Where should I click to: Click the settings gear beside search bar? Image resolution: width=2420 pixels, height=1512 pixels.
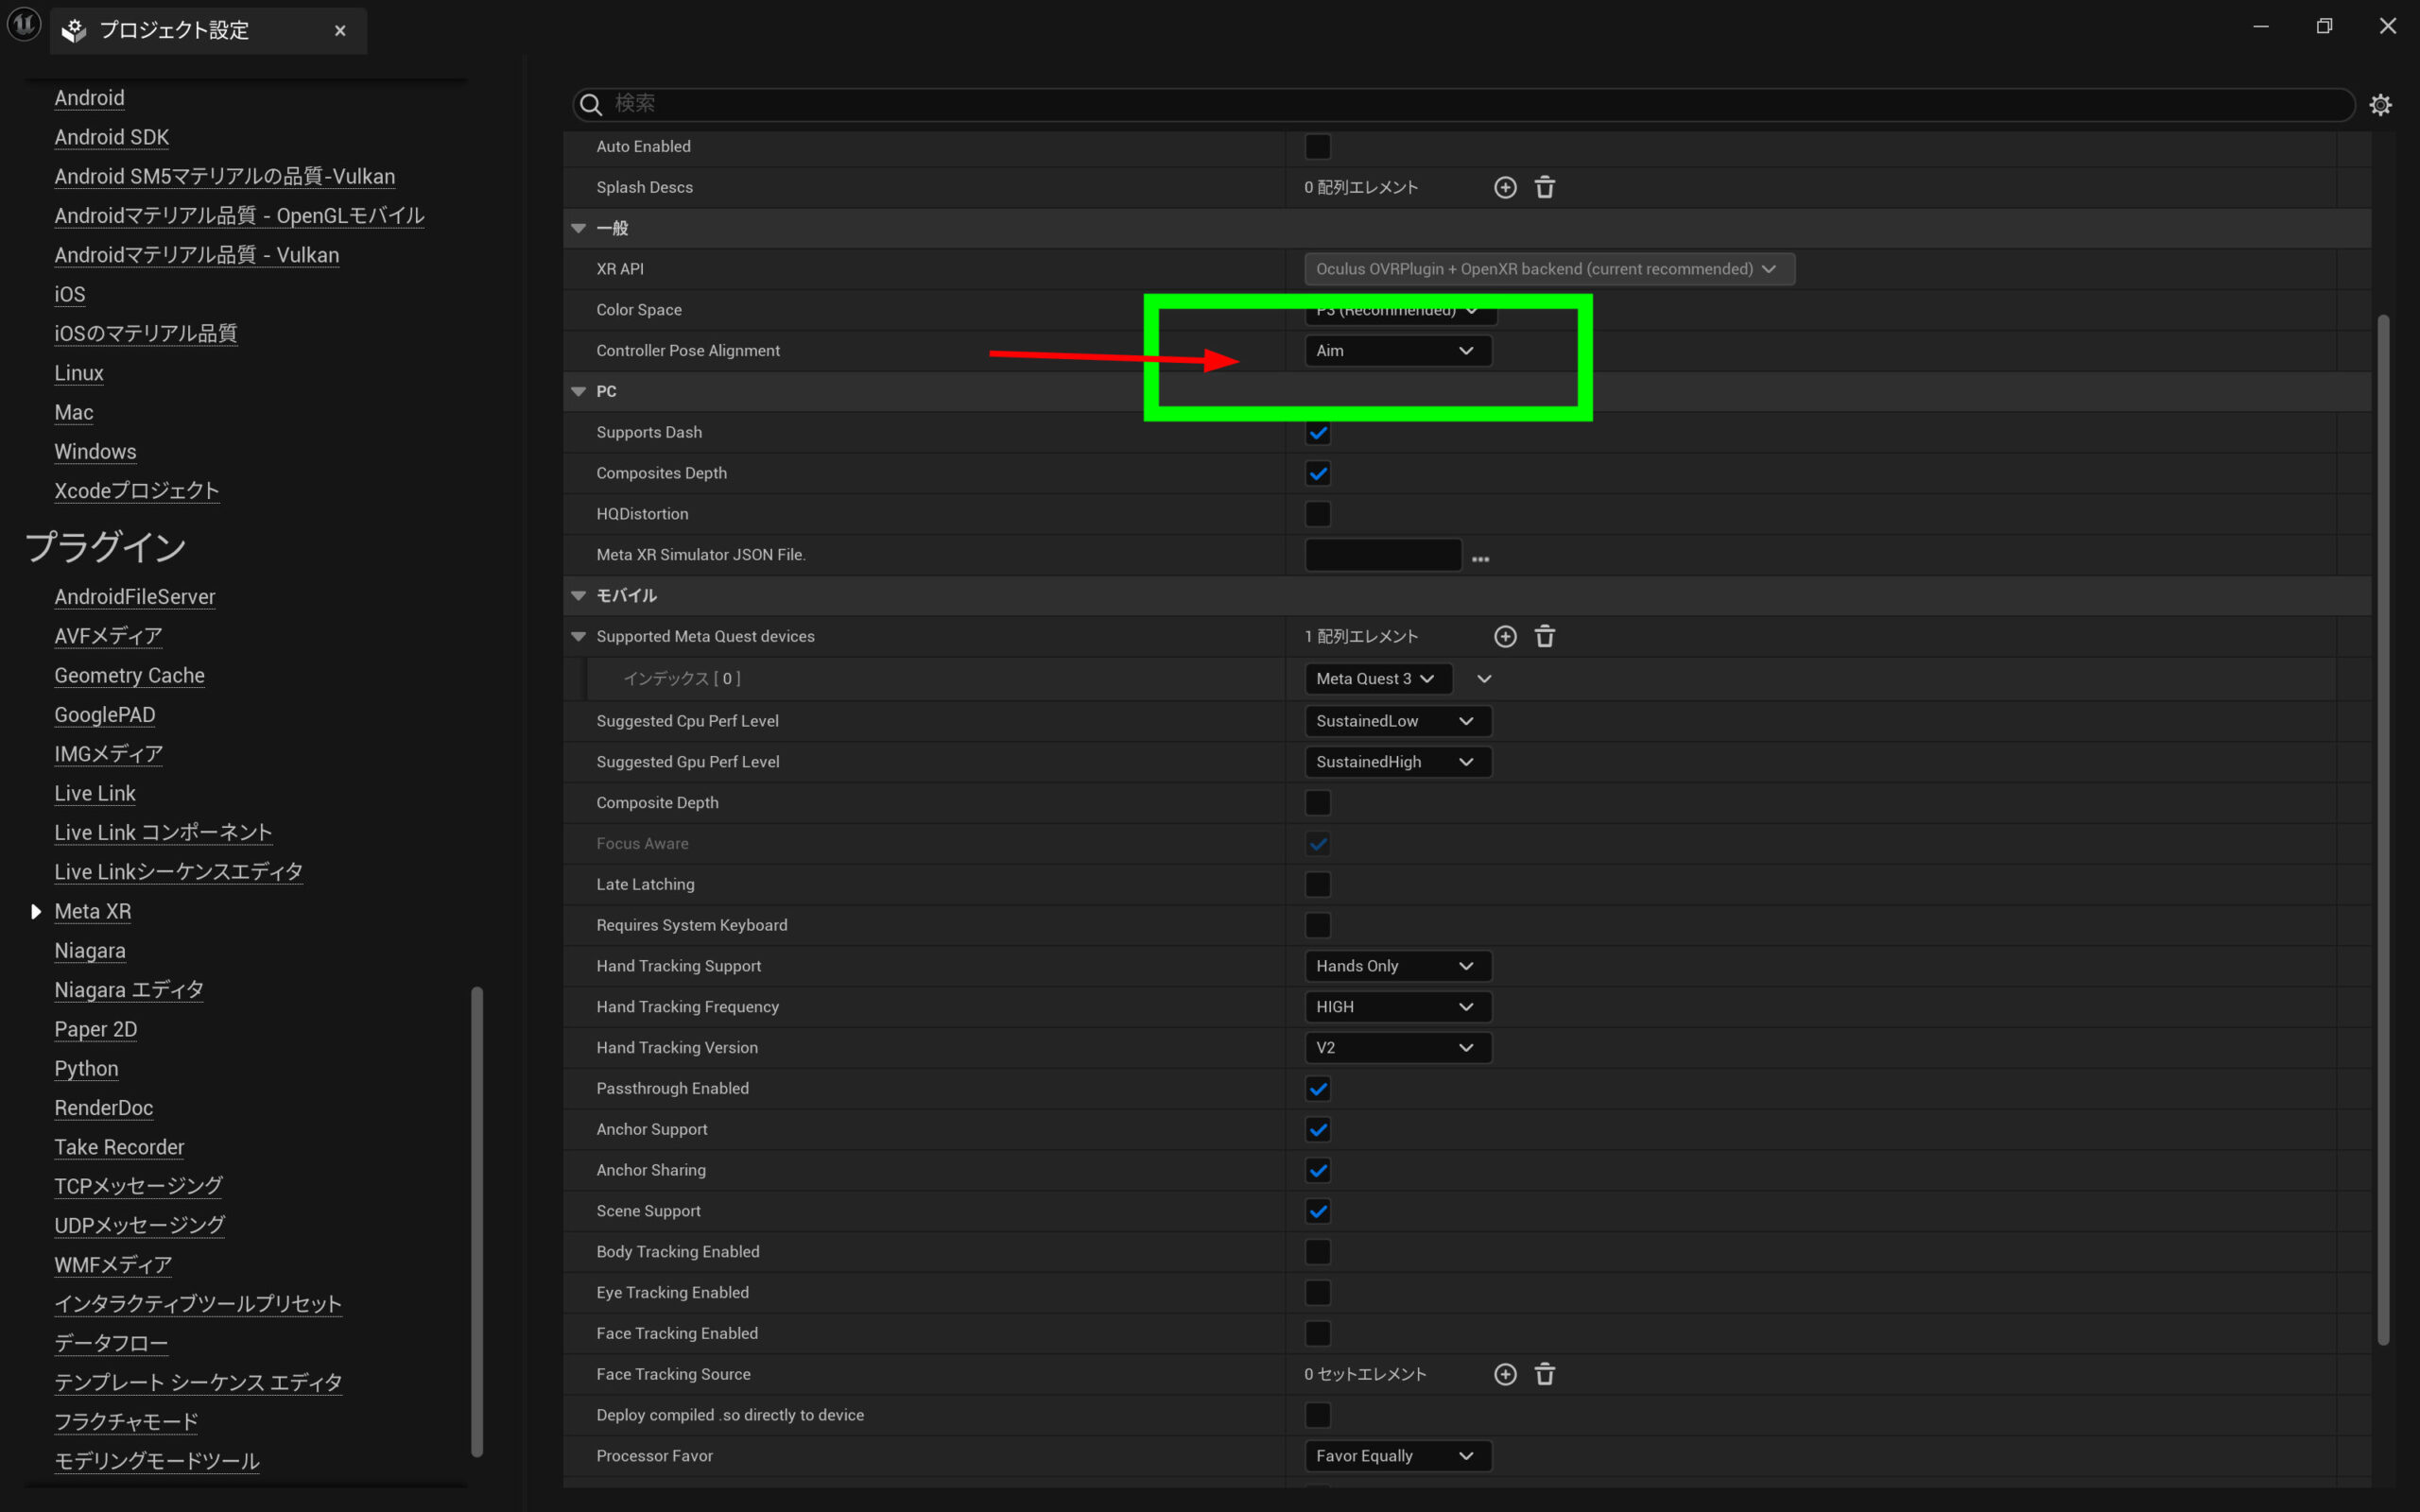point(2380,105)
